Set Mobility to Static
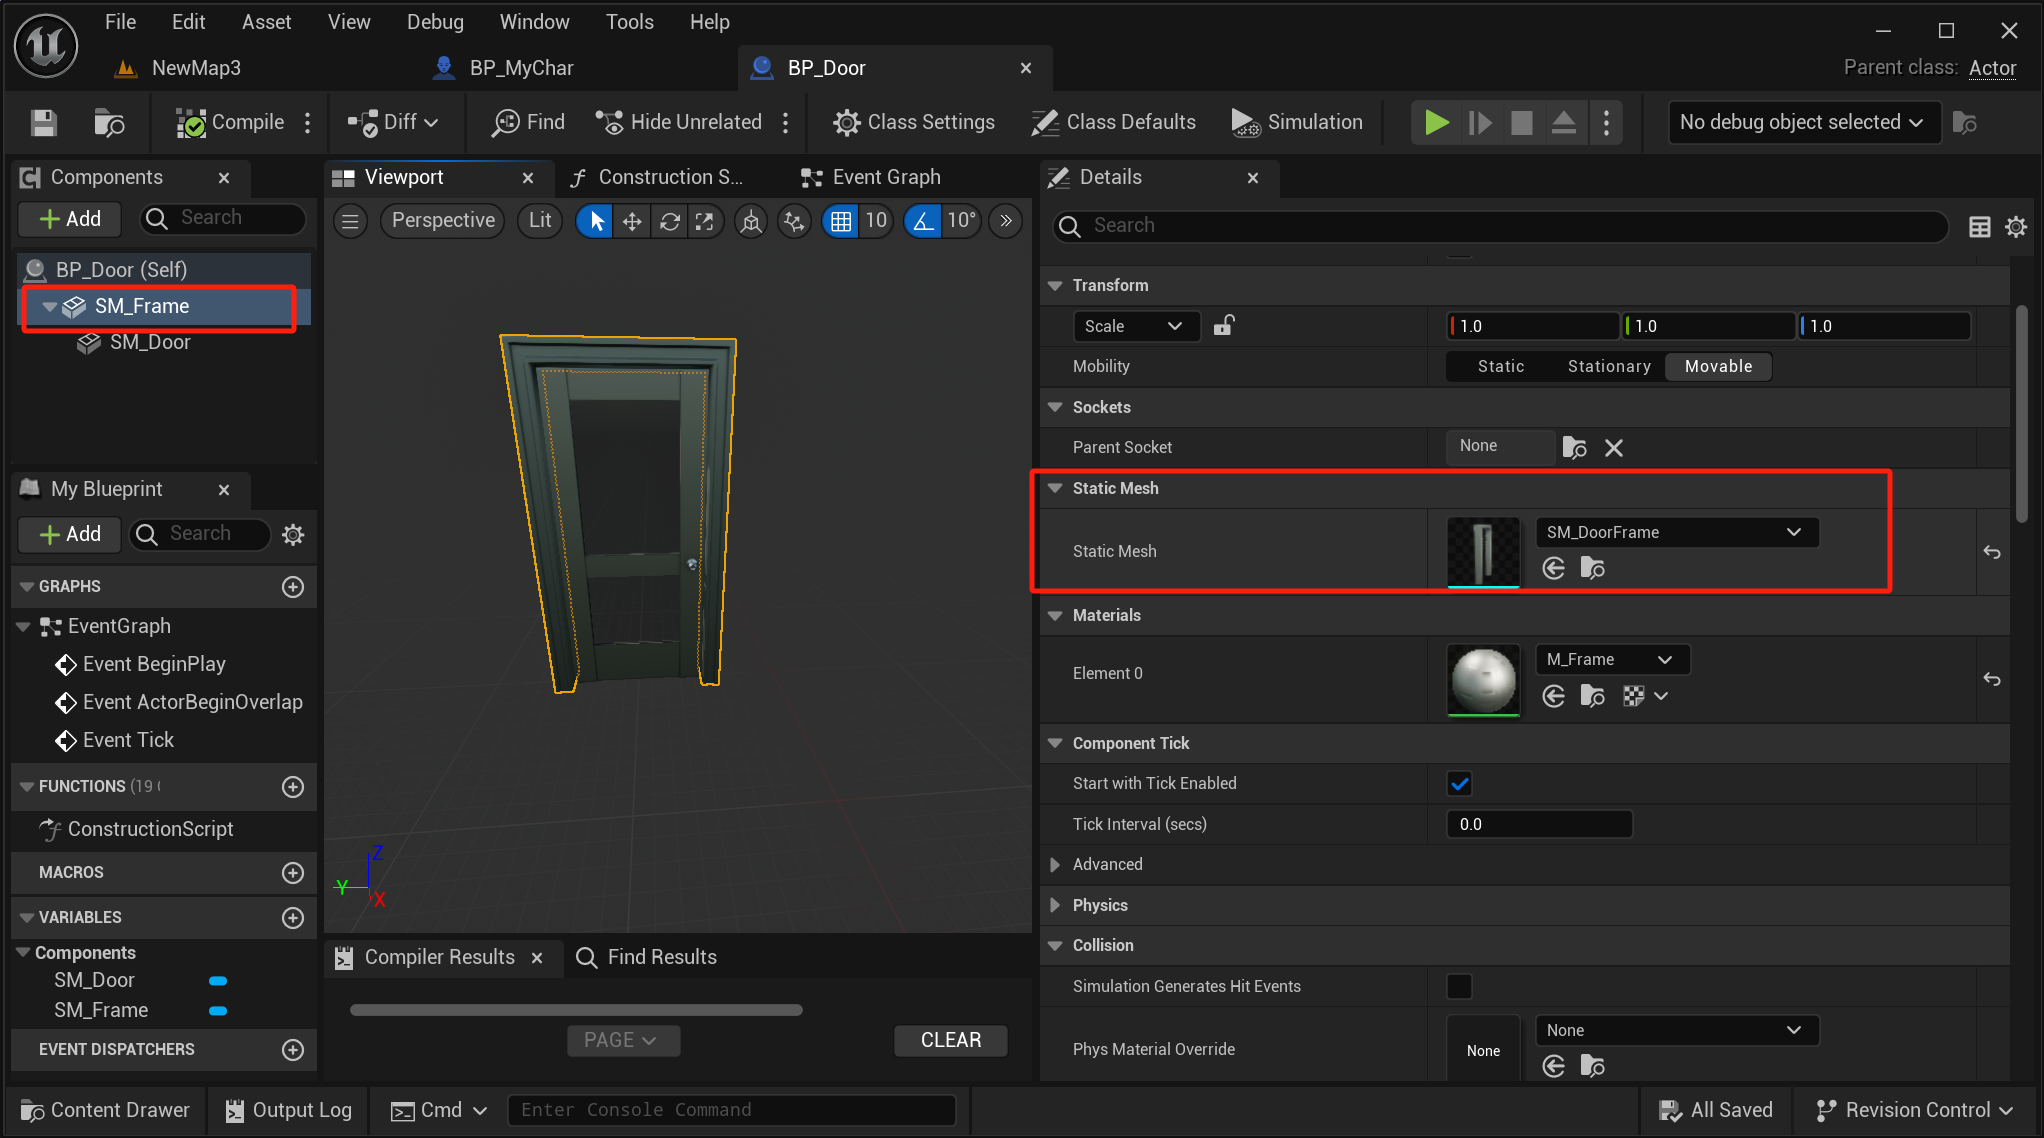Image resolution: width=2044 pixels, height=1138 pixels. (1501, 366)
